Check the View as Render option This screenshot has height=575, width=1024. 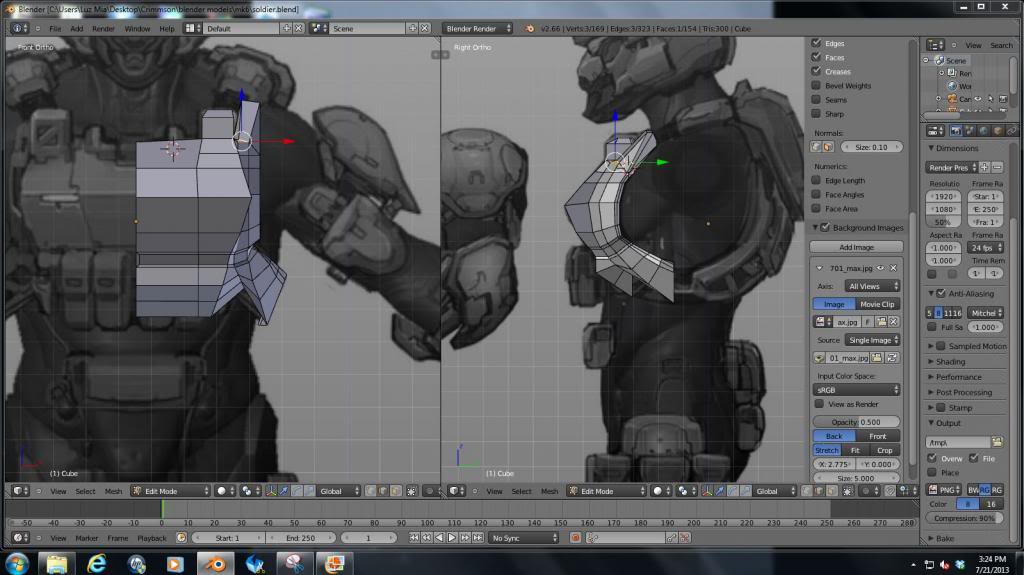click(x=819, y=404)
